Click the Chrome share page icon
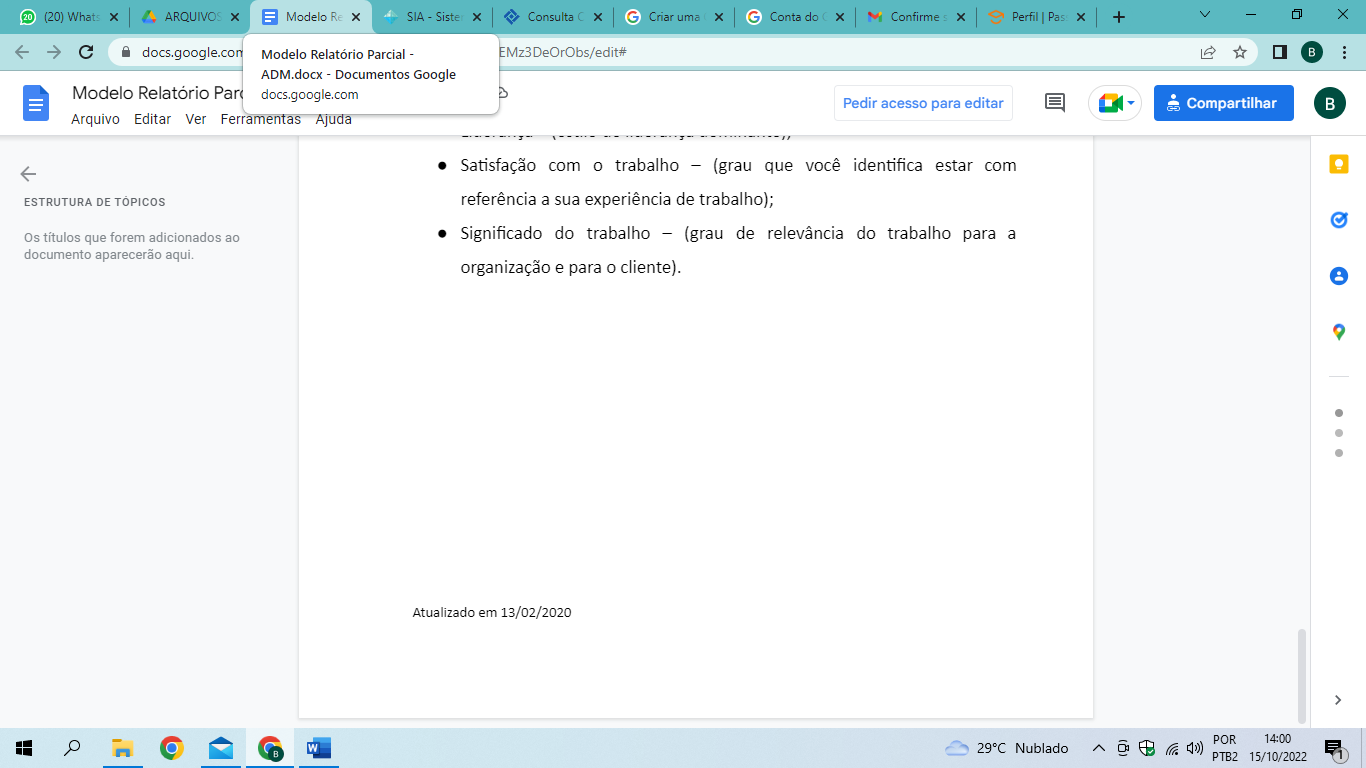Viewport: 1366px width, 768px height. [x=1208, y=52]
